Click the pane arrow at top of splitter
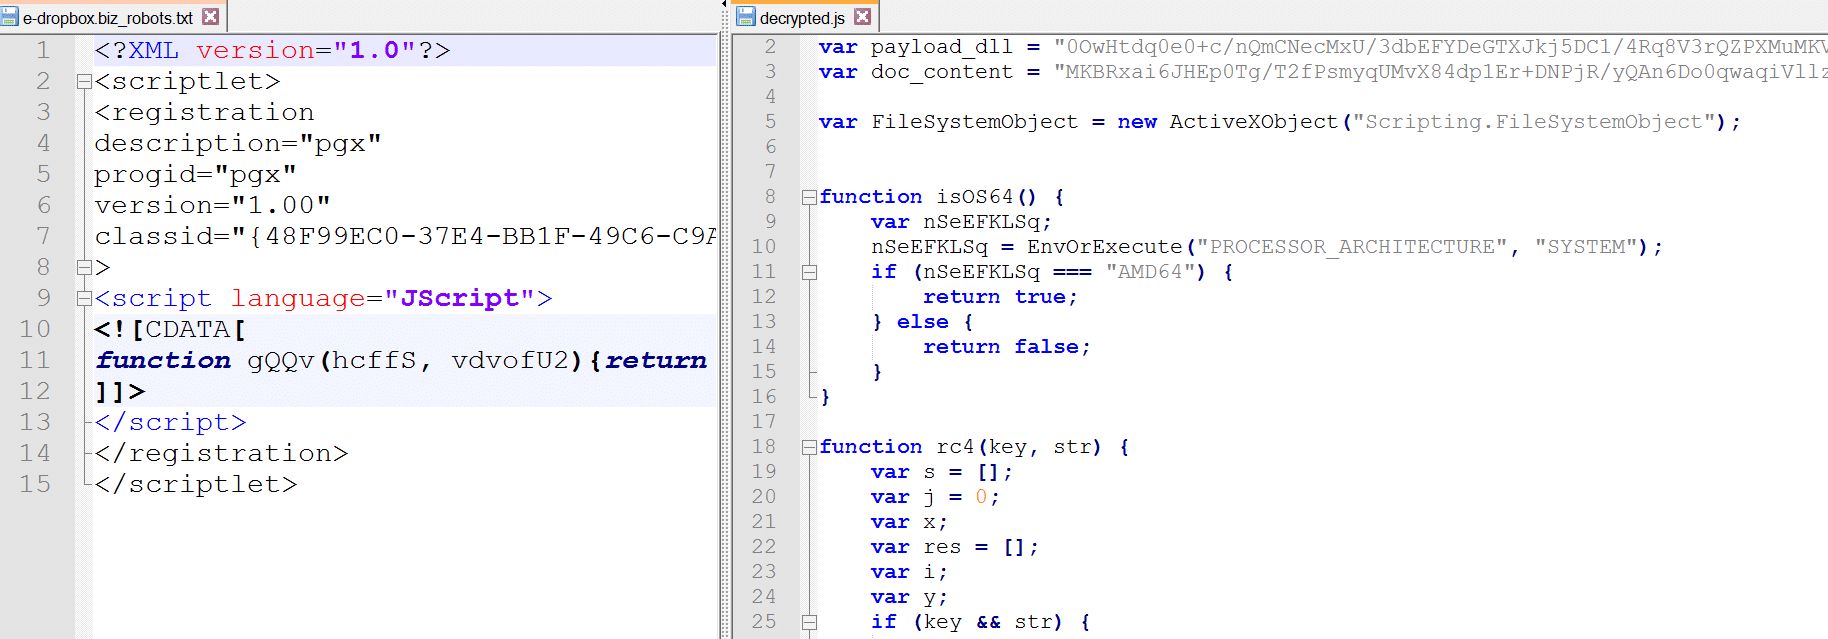 (724, 5)
